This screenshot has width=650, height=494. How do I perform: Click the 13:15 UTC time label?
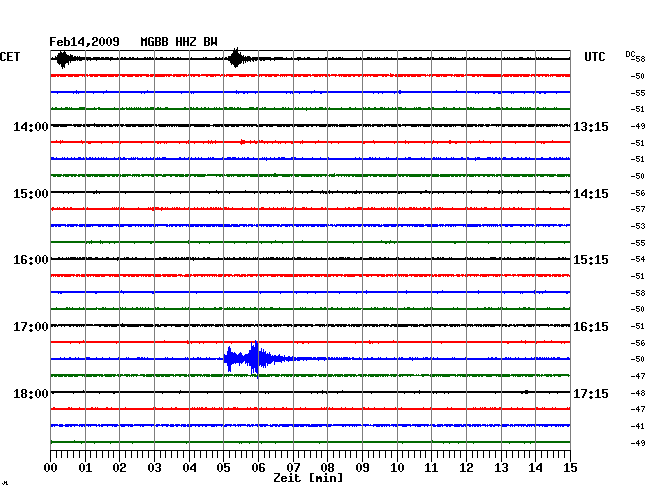coord(591,127)
